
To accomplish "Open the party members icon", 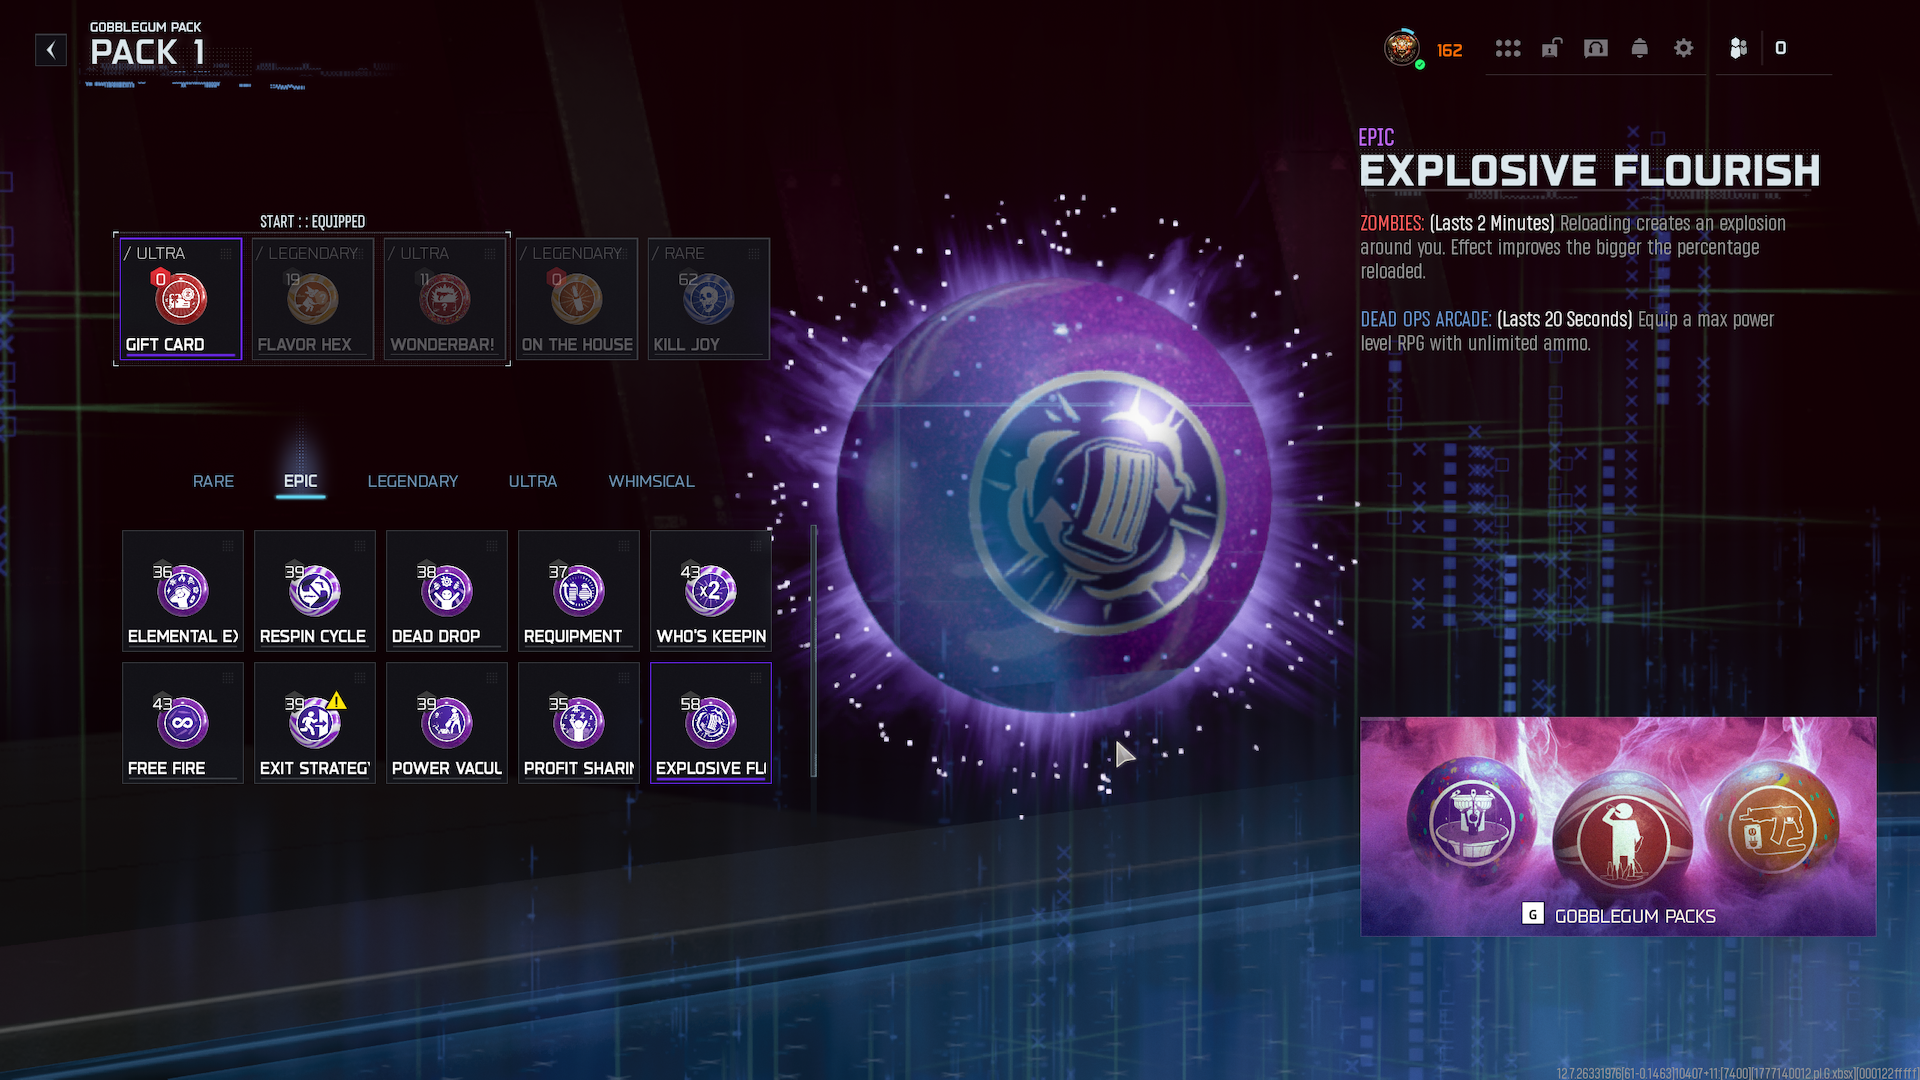I will [x=1739, y=48].
